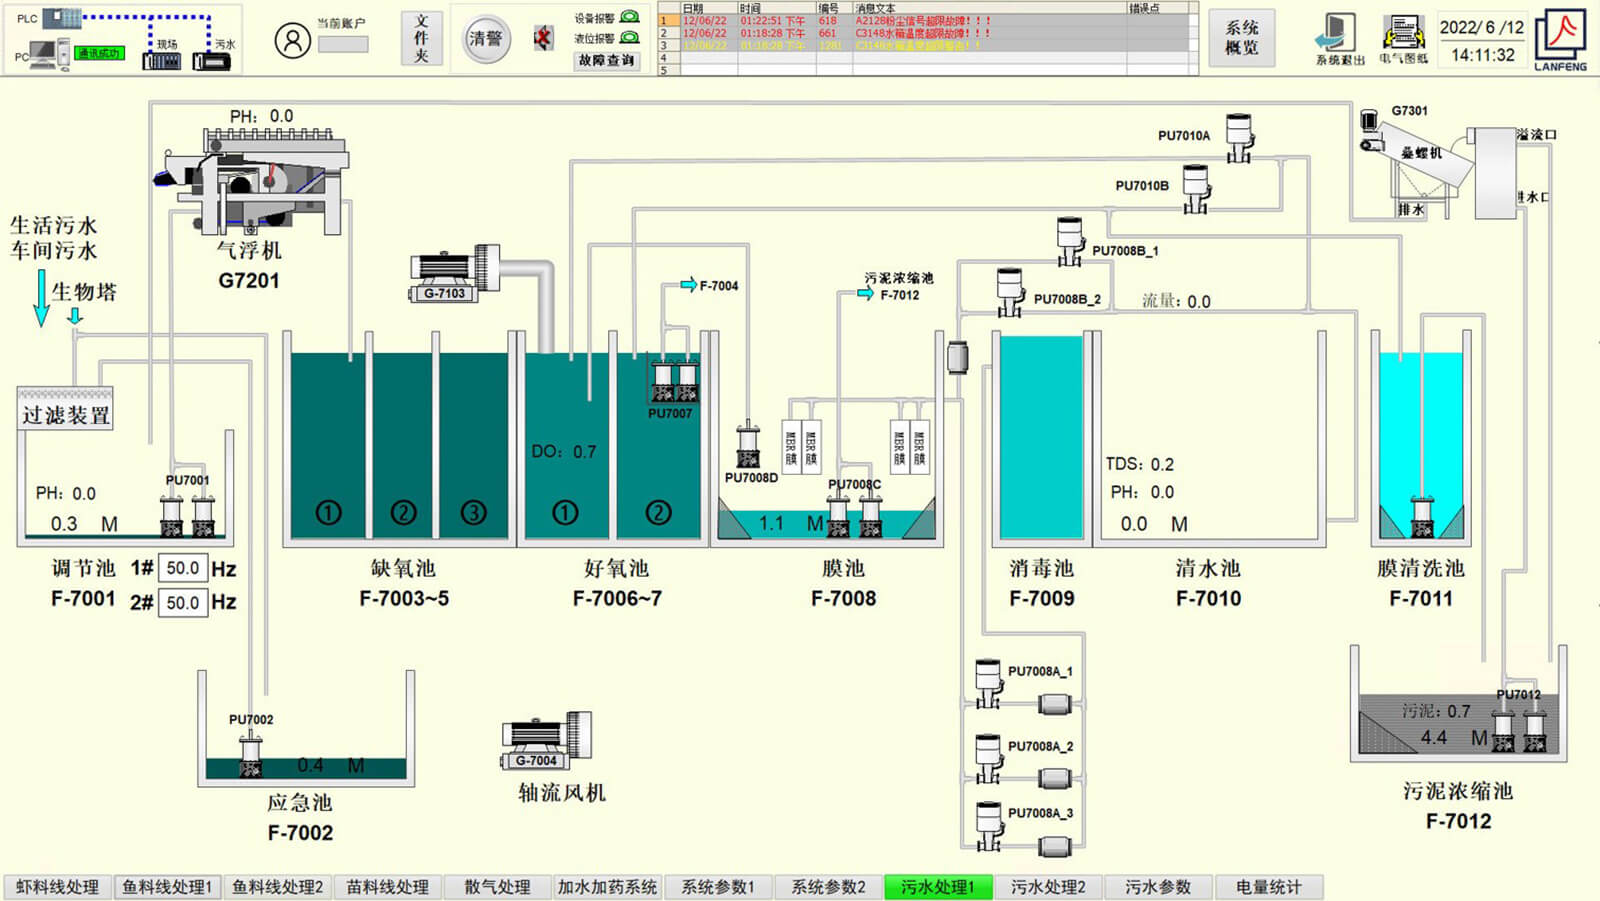The width and height of the screenshot is (1600, 901).
Task: Click the 1# pump frequency Hz field
Action: (x=182, y=568)
